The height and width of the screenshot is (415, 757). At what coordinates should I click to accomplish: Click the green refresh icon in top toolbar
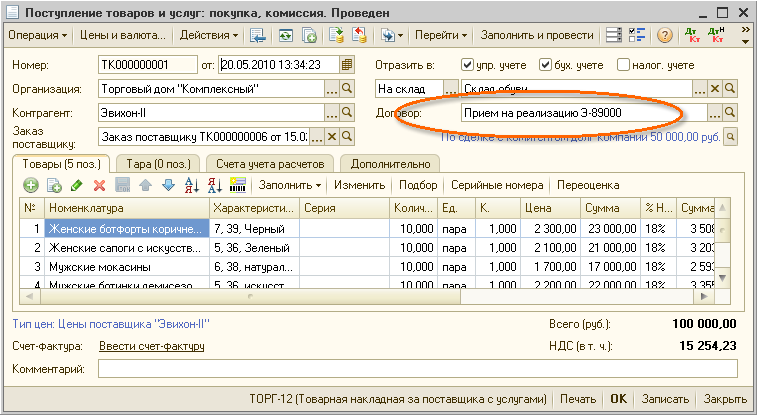click(286, 35)
